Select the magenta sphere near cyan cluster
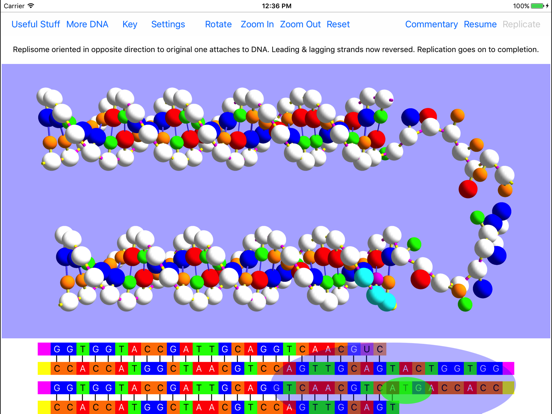Screen dimensions: 552x414 point(378,278)
